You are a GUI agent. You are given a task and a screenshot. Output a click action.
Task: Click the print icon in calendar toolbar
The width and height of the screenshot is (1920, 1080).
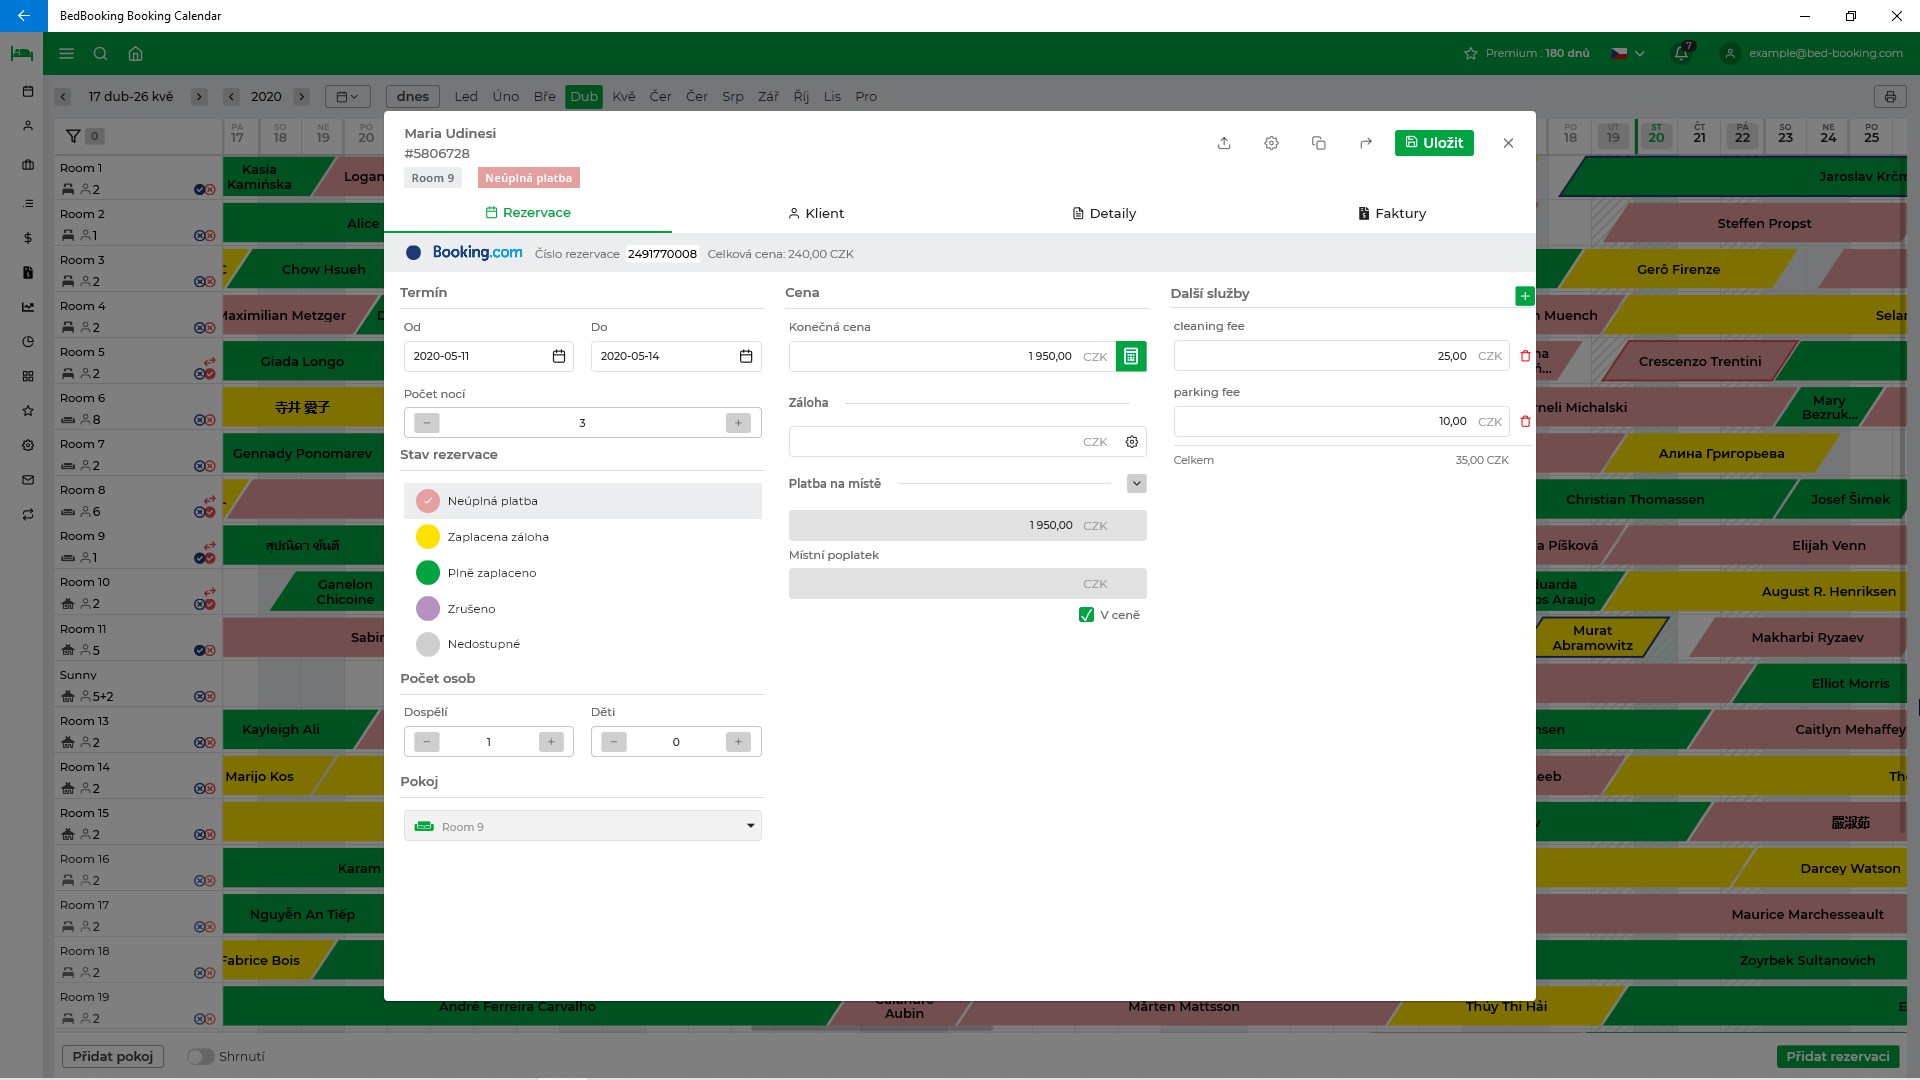pyautogui.click(x=1890, y=97)
